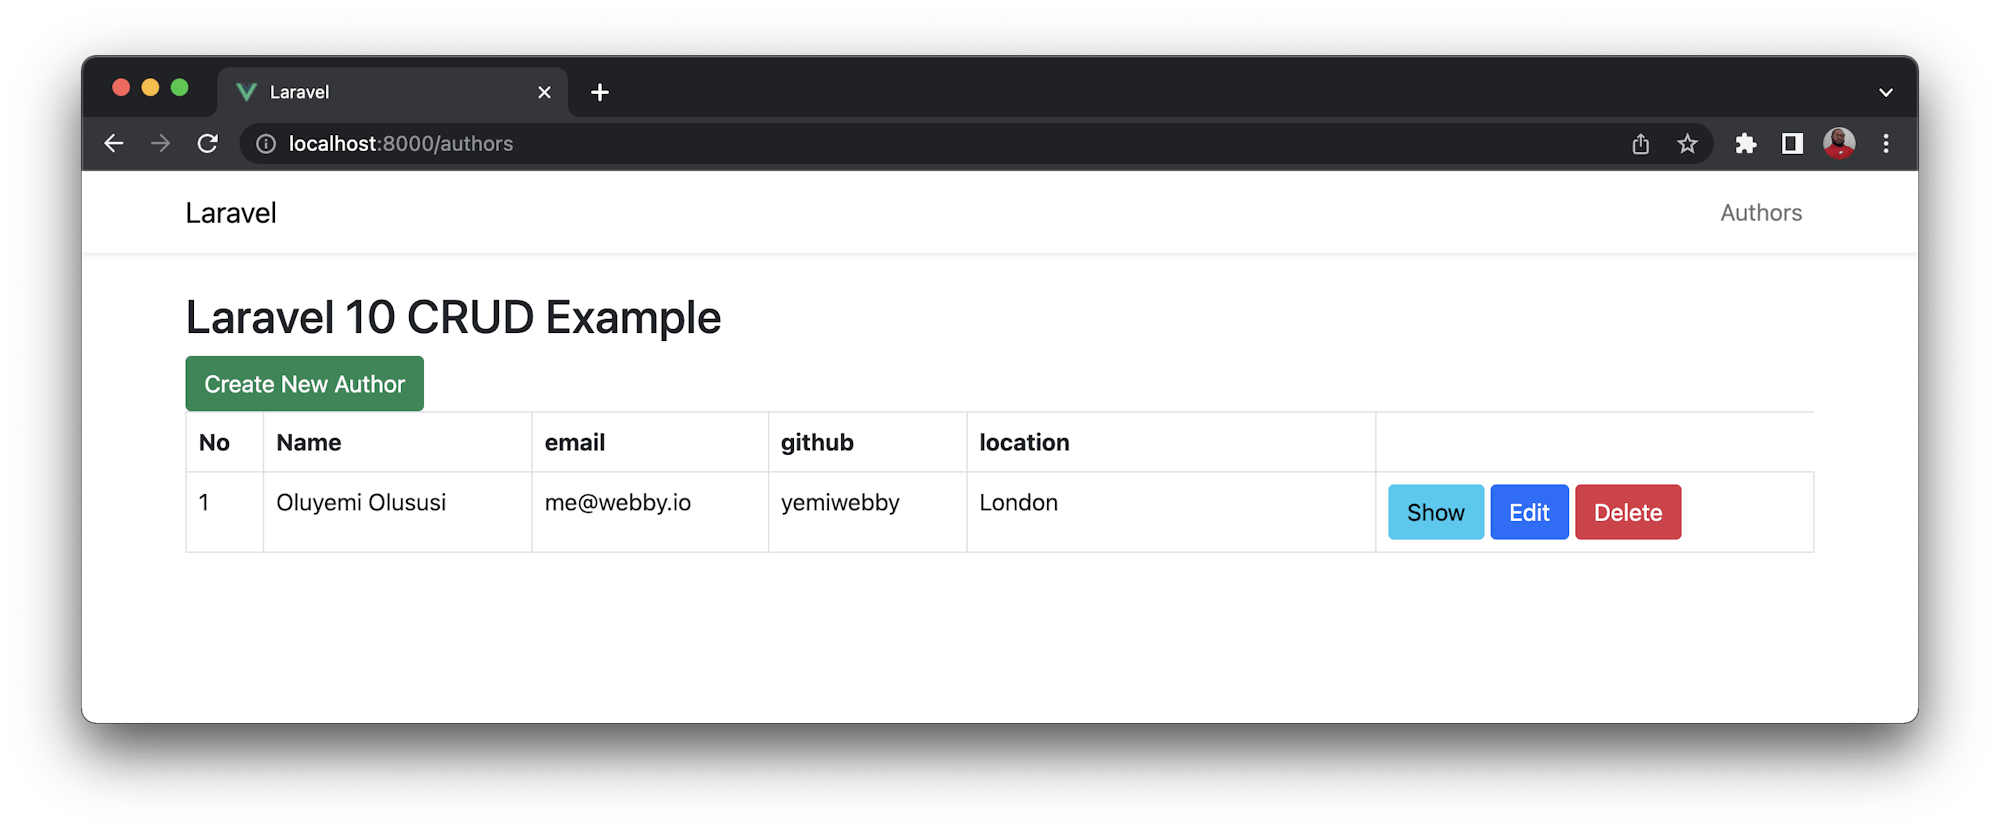Bookmark this page with the star icon
This screenshot has width=2000, height=831.
point(1687,144)
